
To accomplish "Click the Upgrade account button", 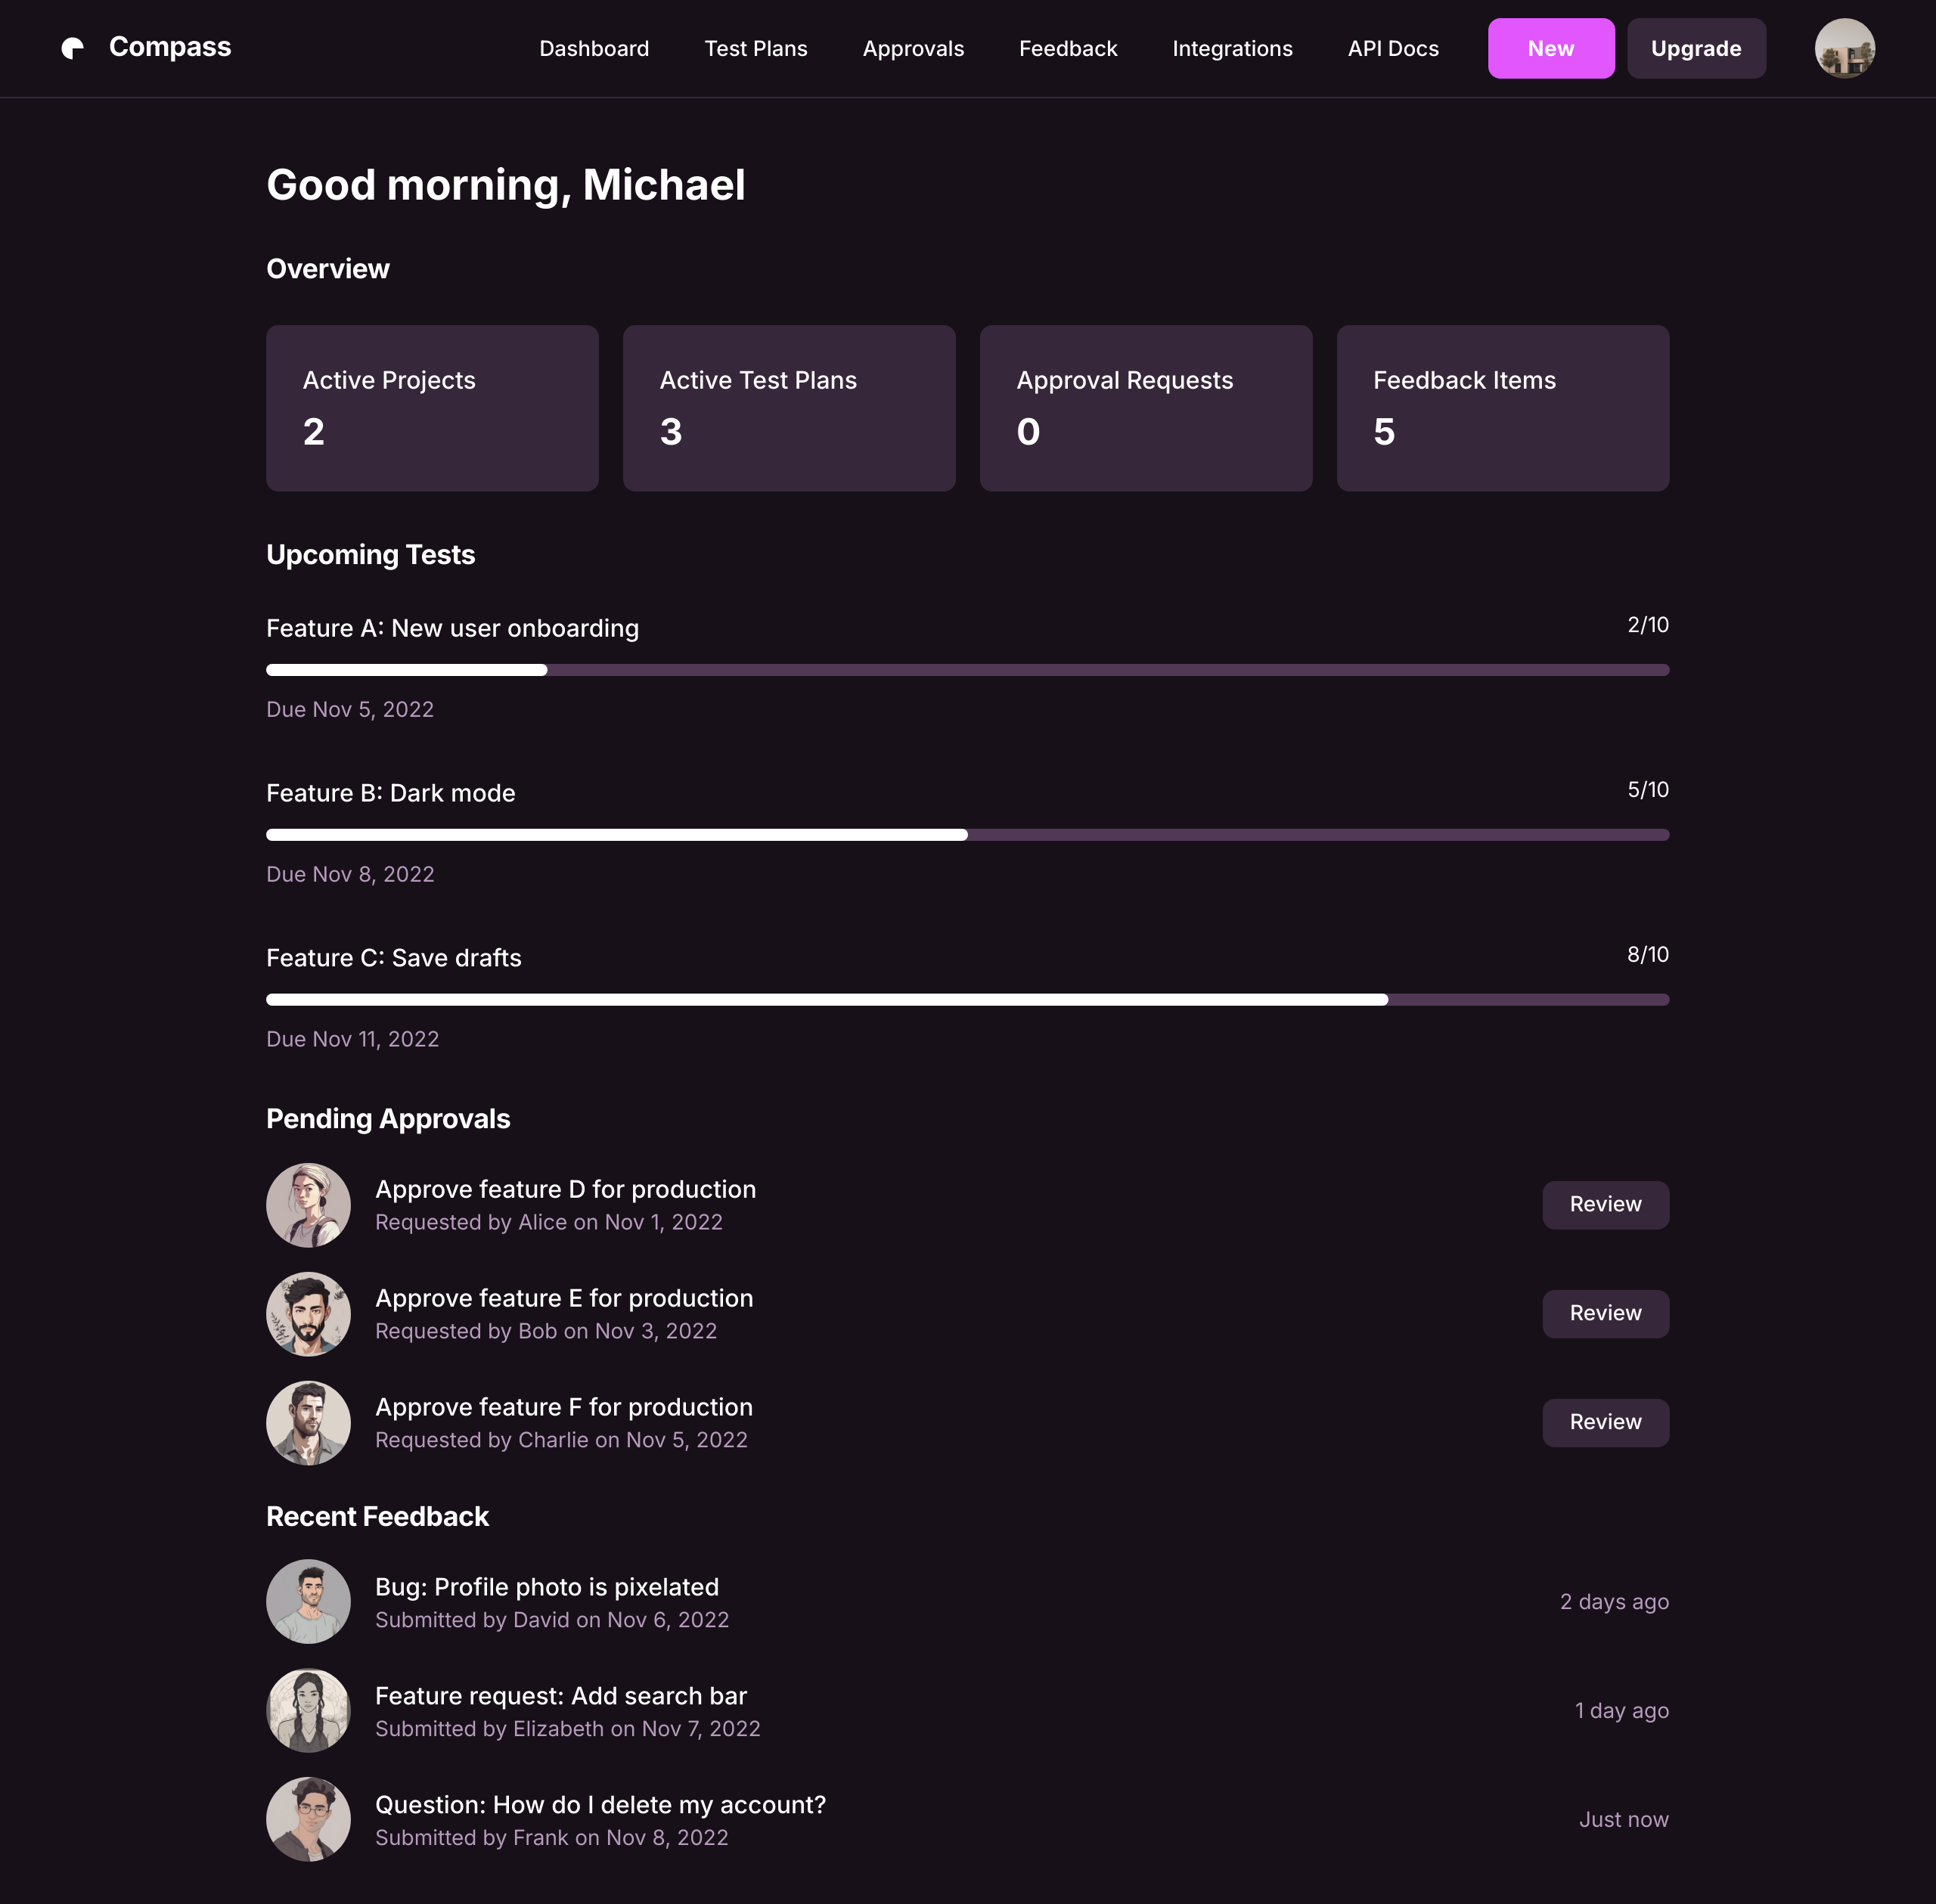I will click(x=1696, y=47).
